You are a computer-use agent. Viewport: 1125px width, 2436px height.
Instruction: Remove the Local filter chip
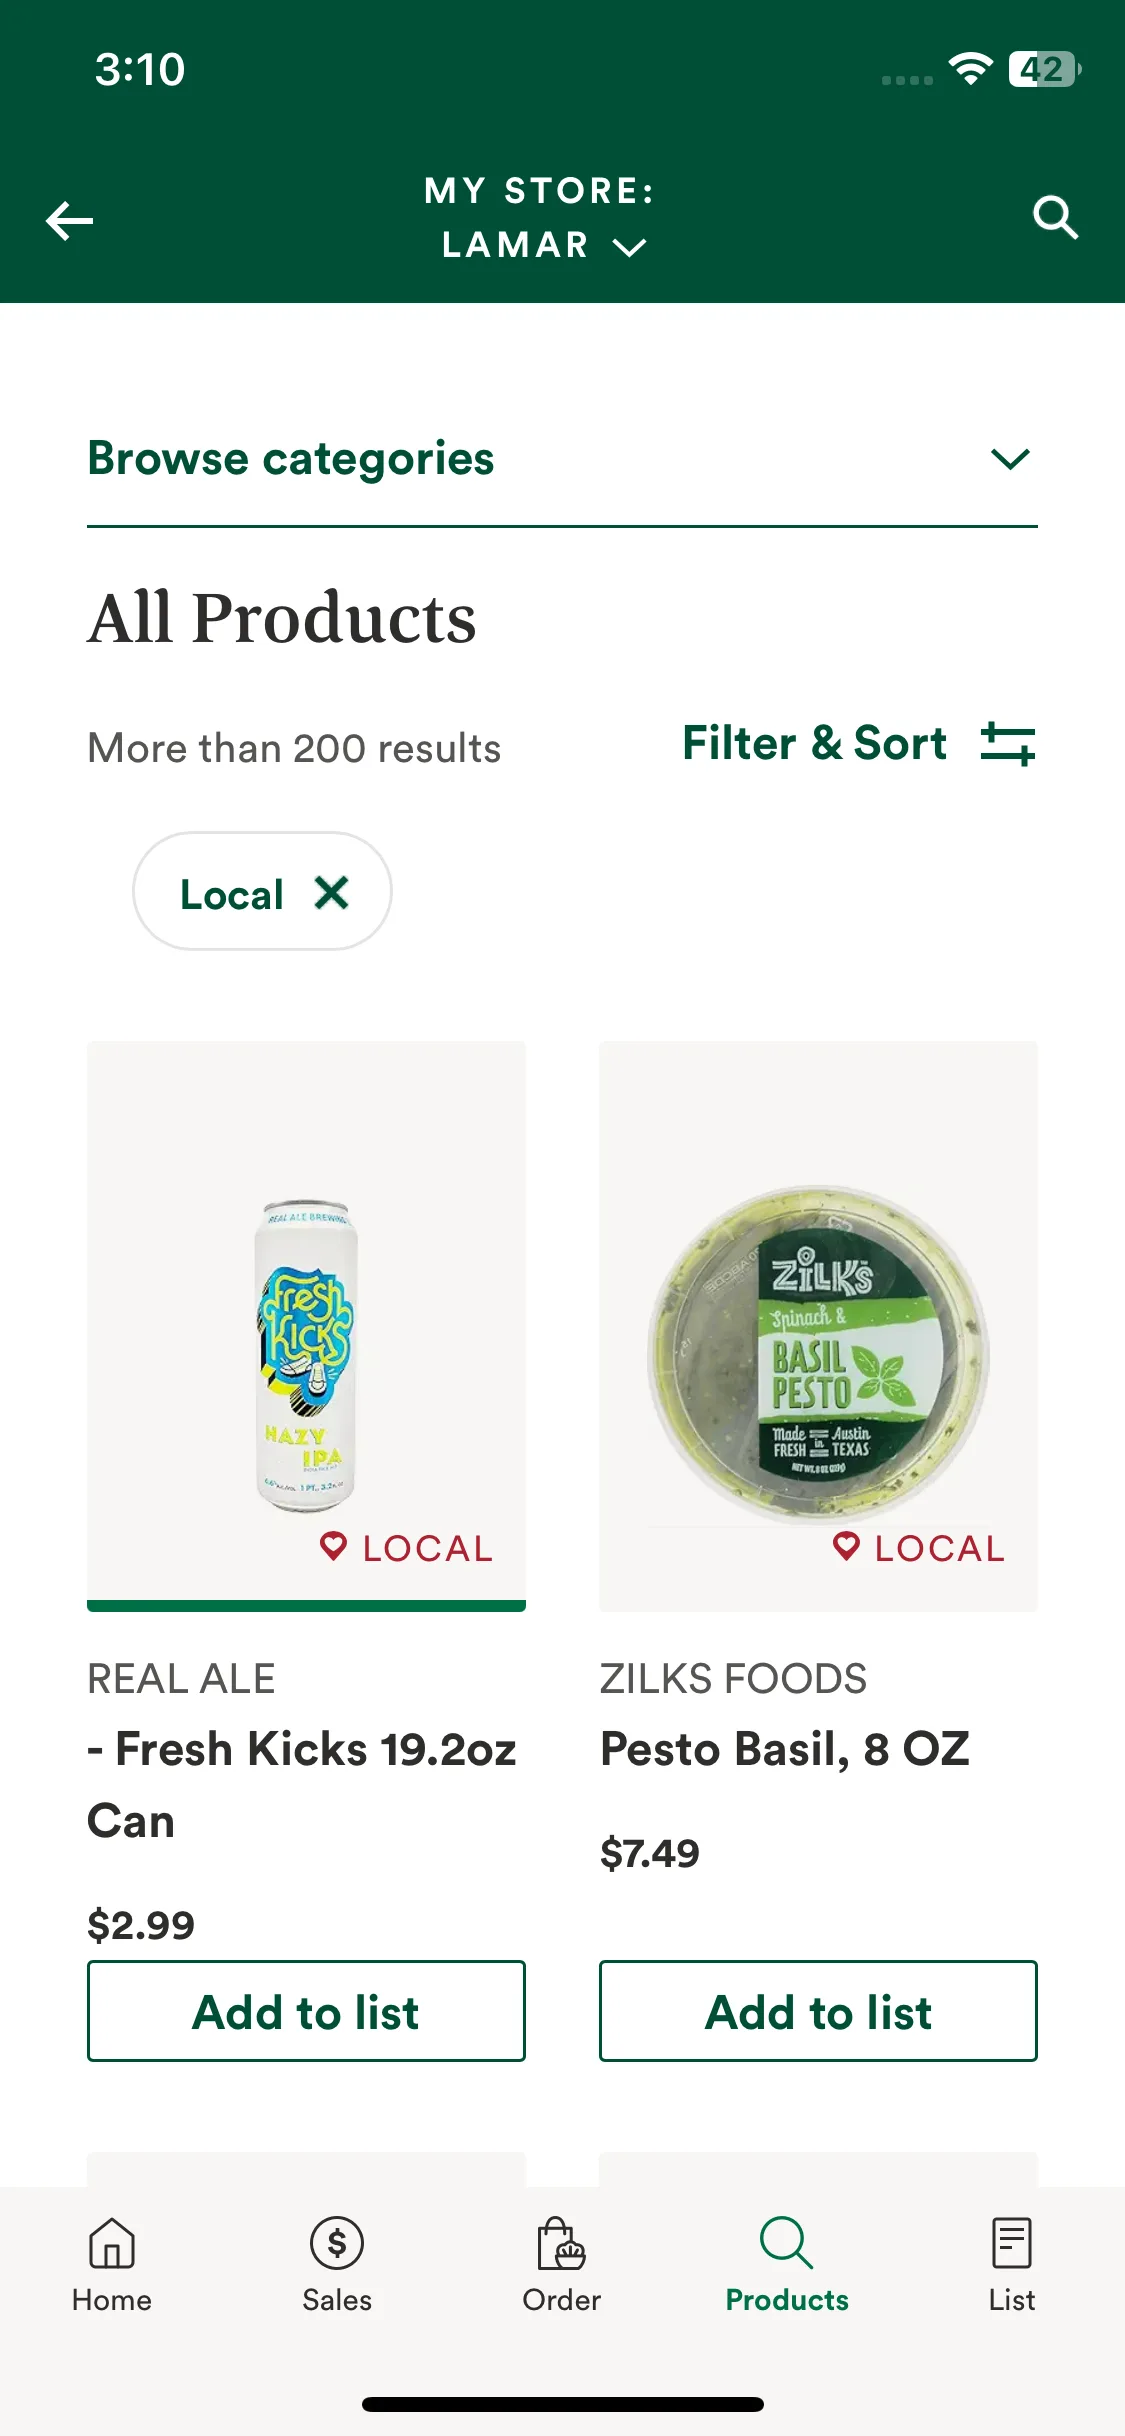[x=331, y=892]
